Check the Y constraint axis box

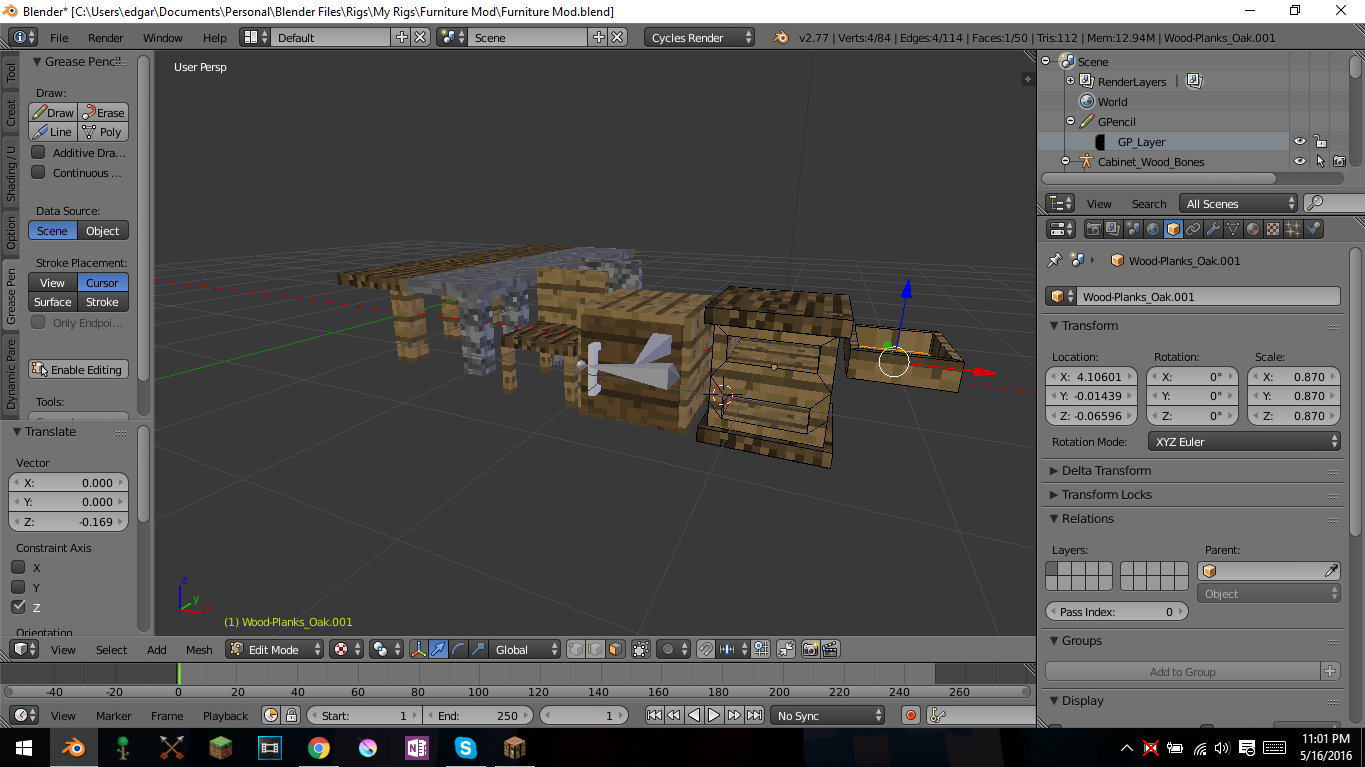[x=18, y=587]
